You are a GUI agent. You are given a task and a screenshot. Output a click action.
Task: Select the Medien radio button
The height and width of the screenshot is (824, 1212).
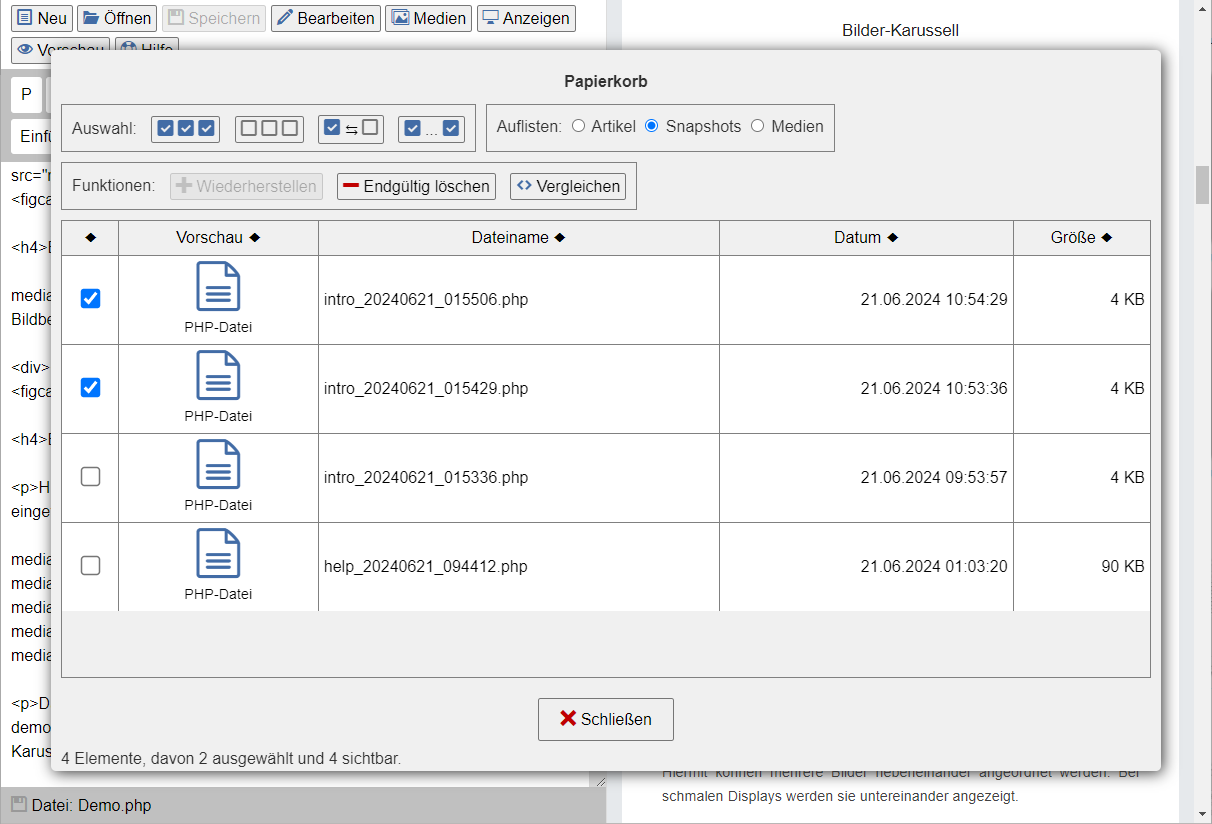tap(757, 126)
